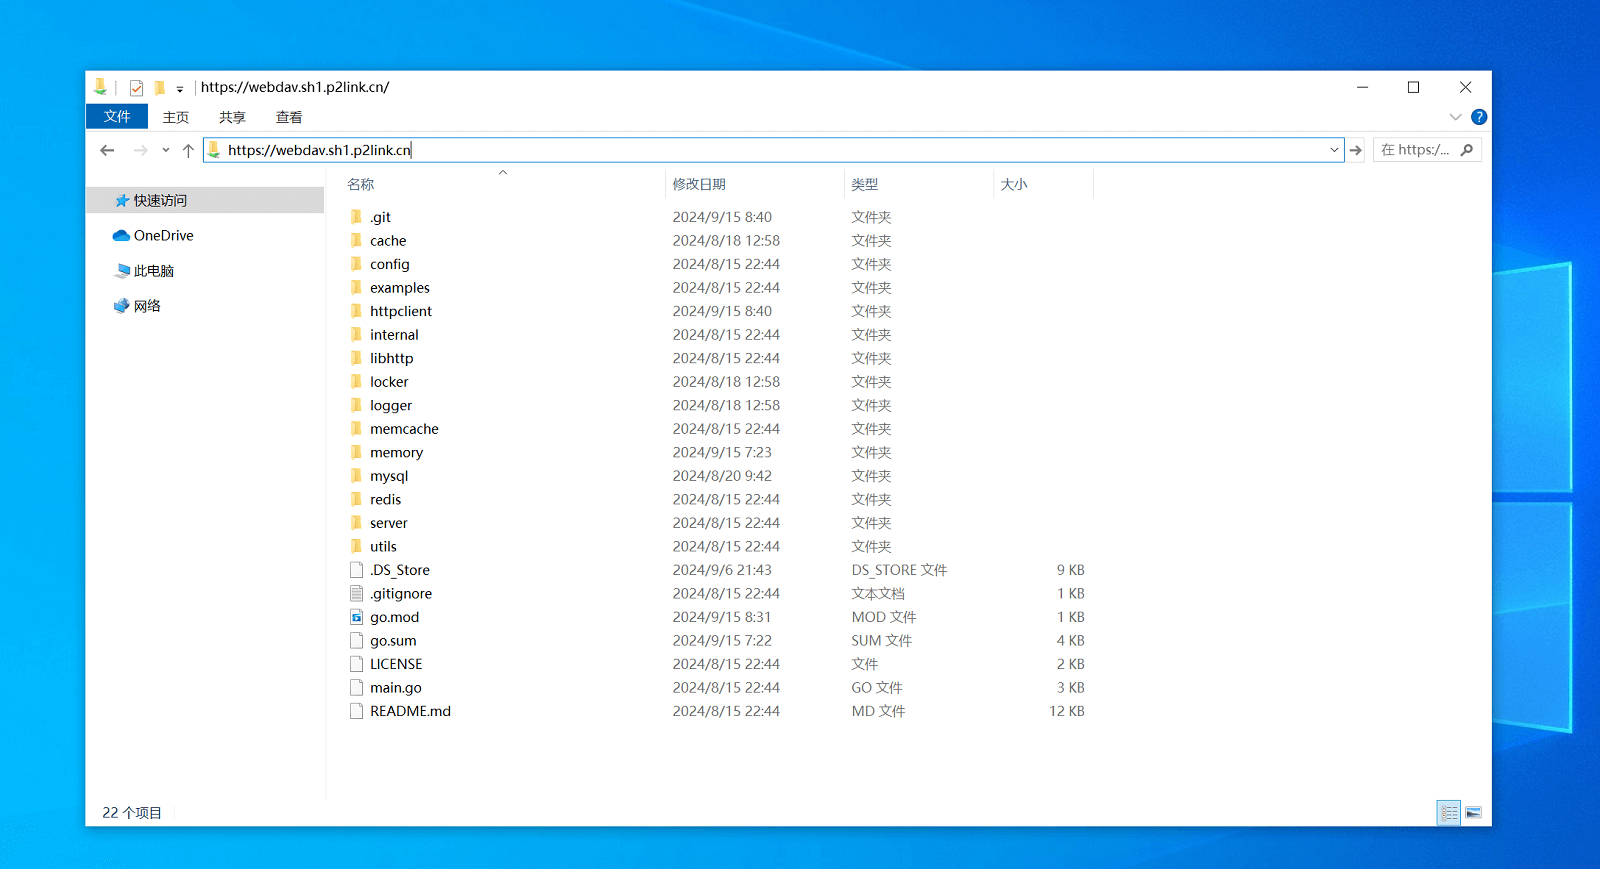Click the search magnifier icon
1600x869 pixels.
click(x=1467, y=150)
